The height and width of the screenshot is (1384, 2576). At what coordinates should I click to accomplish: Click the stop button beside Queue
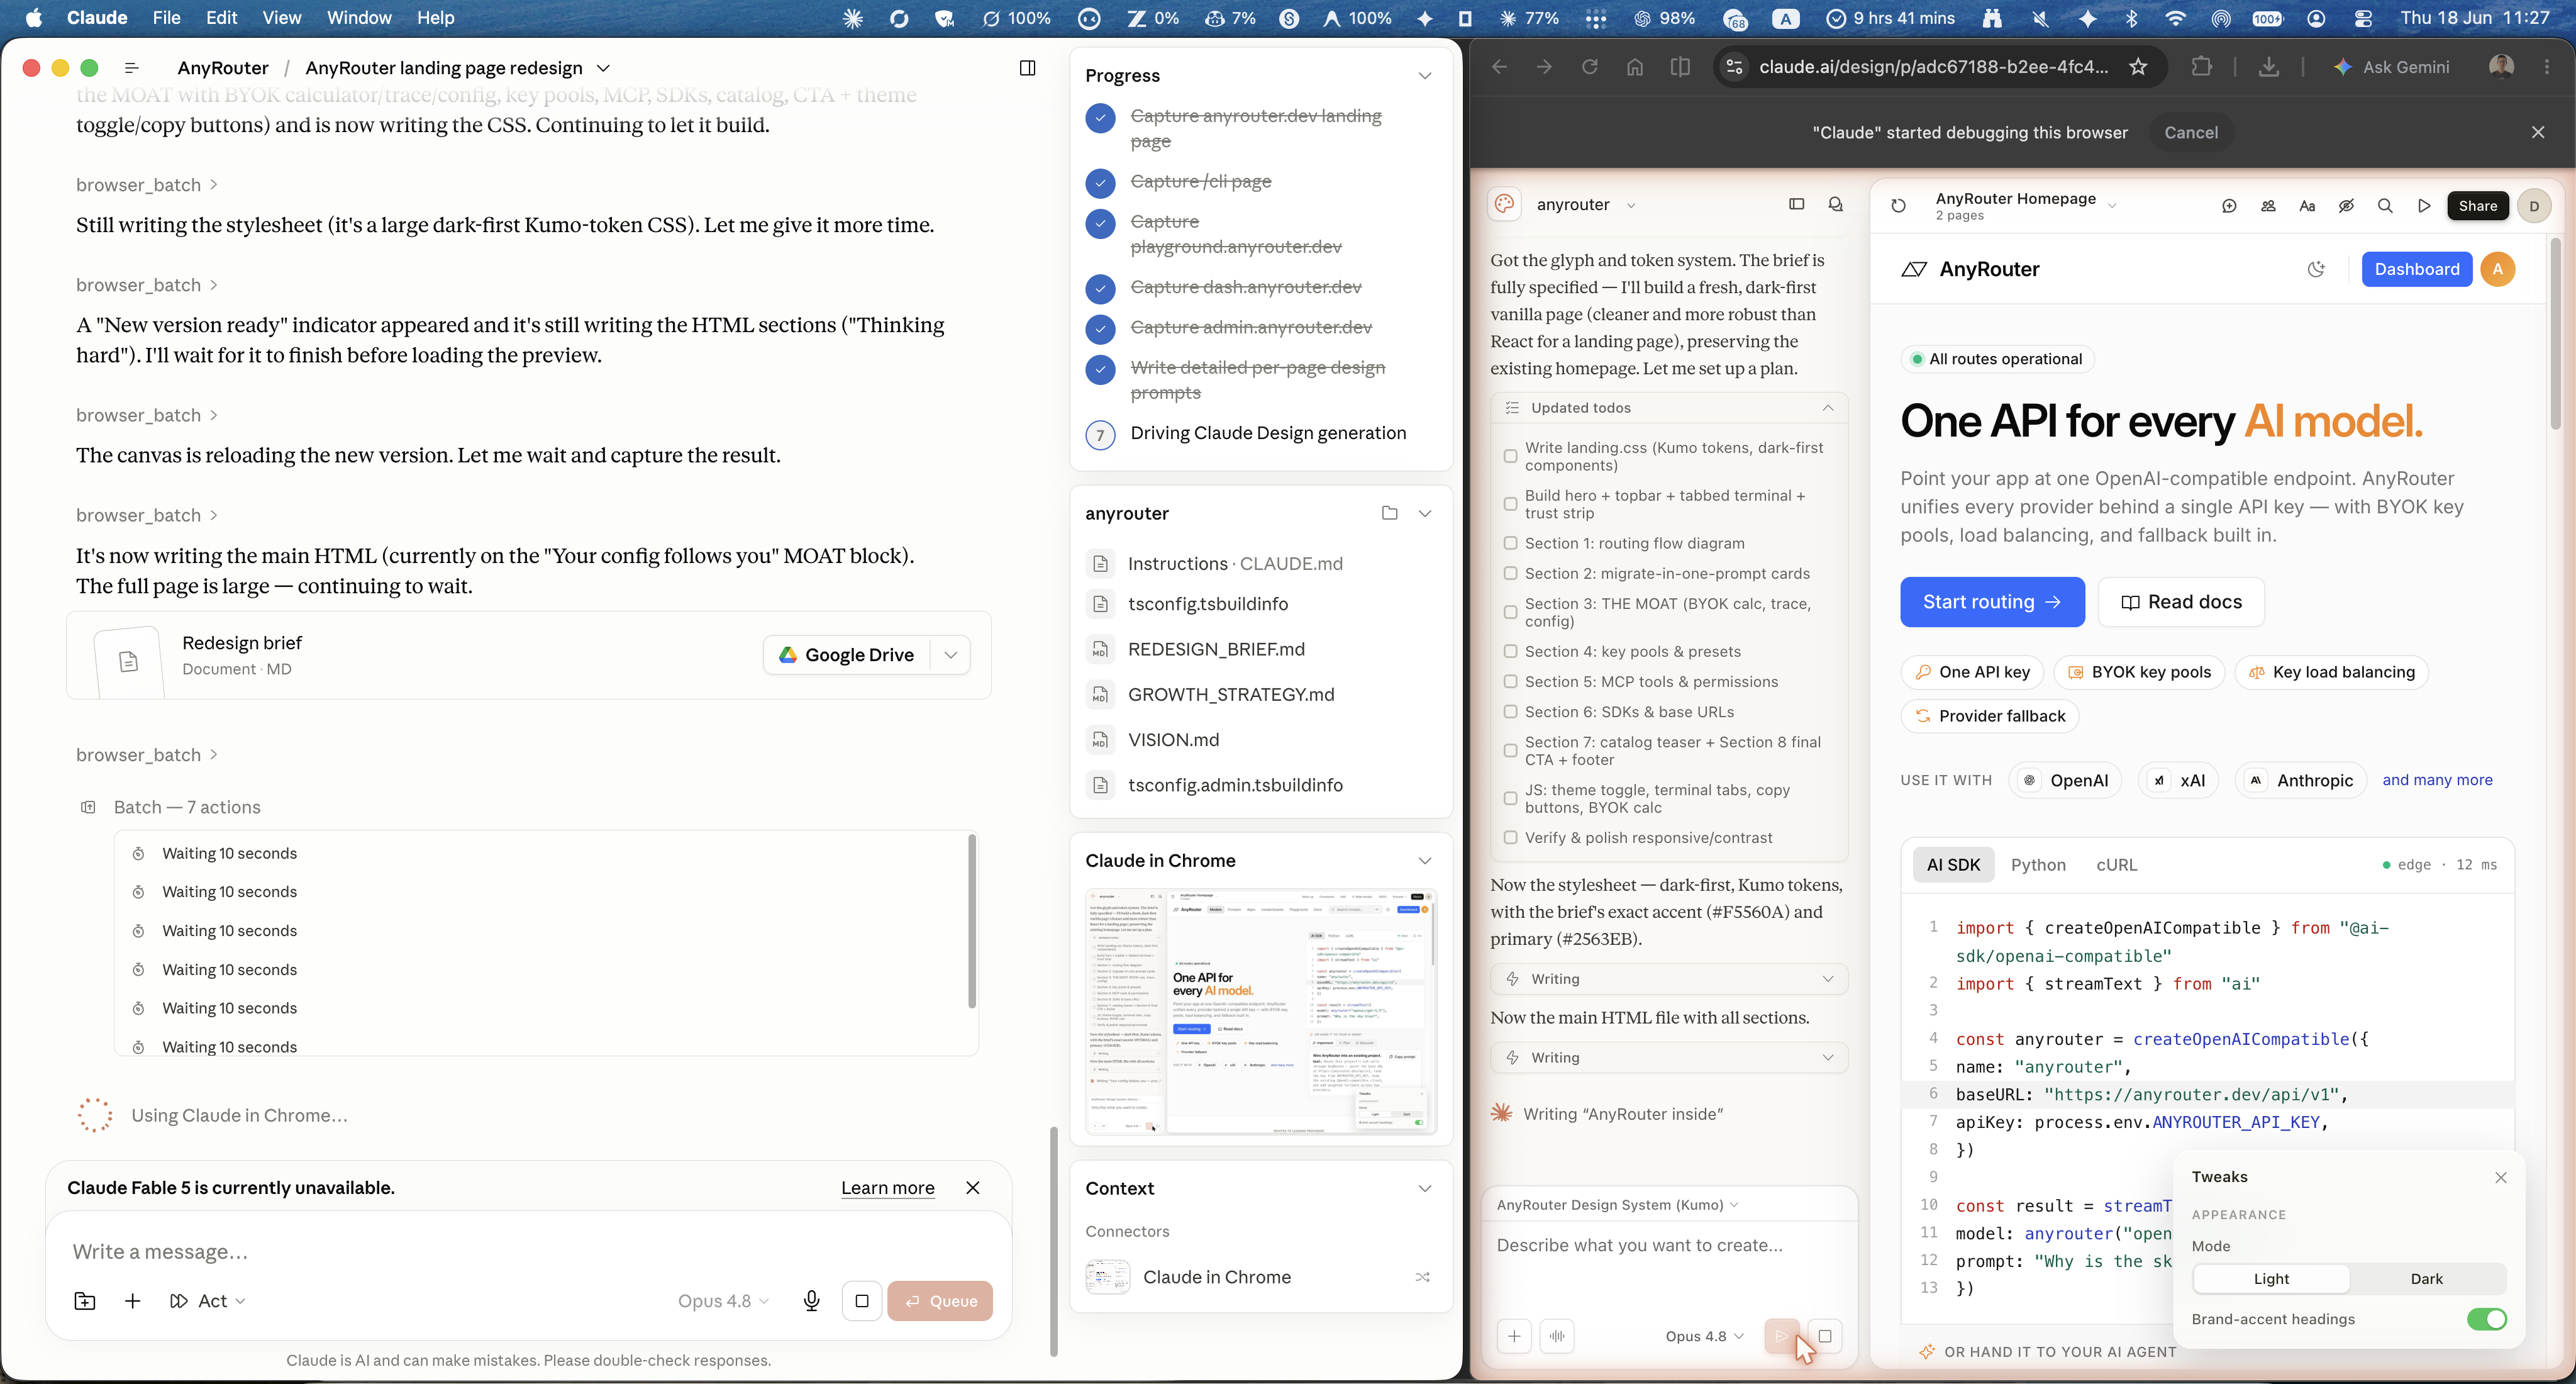(862, 1301)
